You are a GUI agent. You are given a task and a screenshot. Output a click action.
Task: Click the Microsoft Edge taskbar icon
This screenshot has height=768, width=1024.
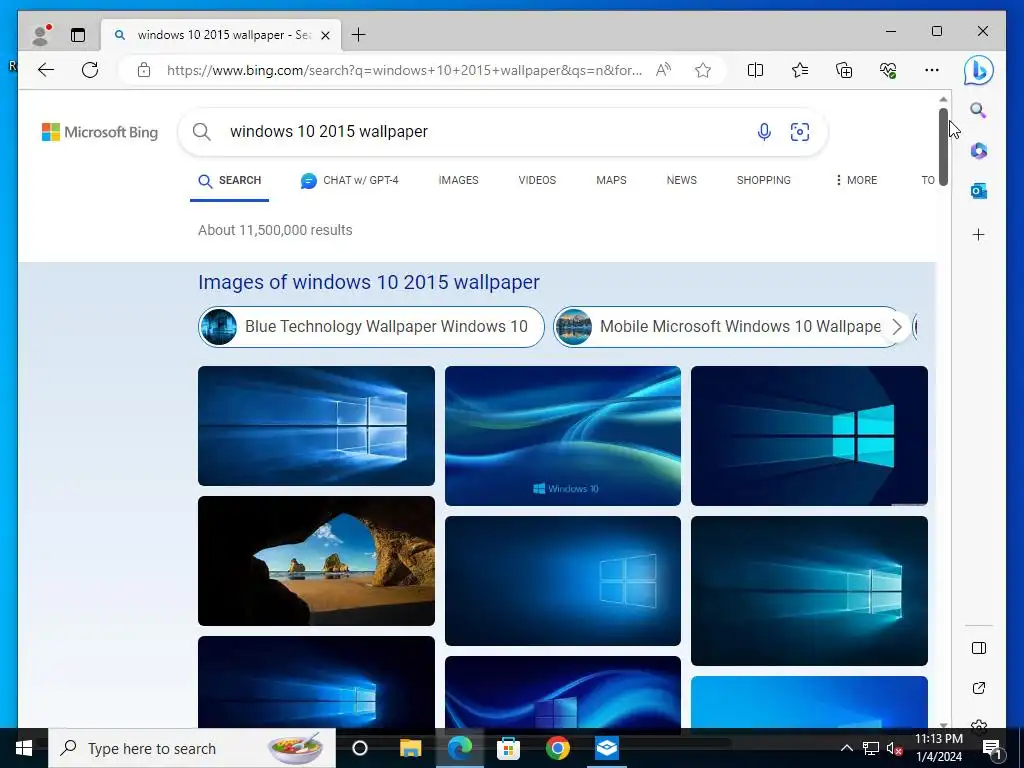[x=460, y=748]
